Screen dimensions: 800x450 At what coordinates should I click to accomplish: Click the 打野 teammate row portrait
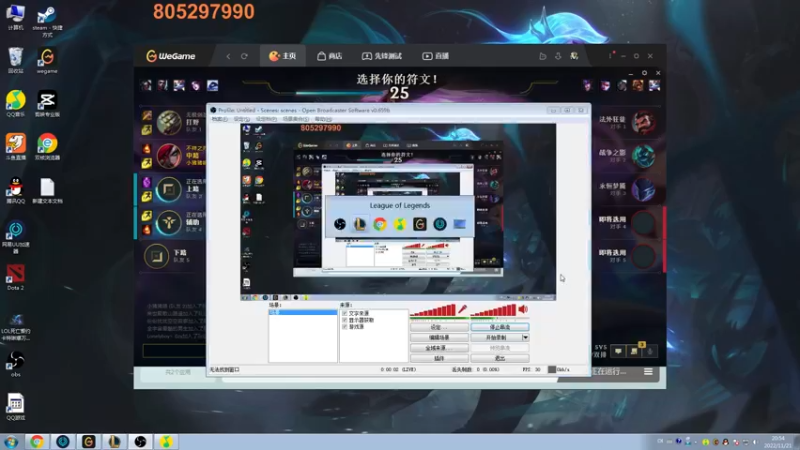(169, 122)
